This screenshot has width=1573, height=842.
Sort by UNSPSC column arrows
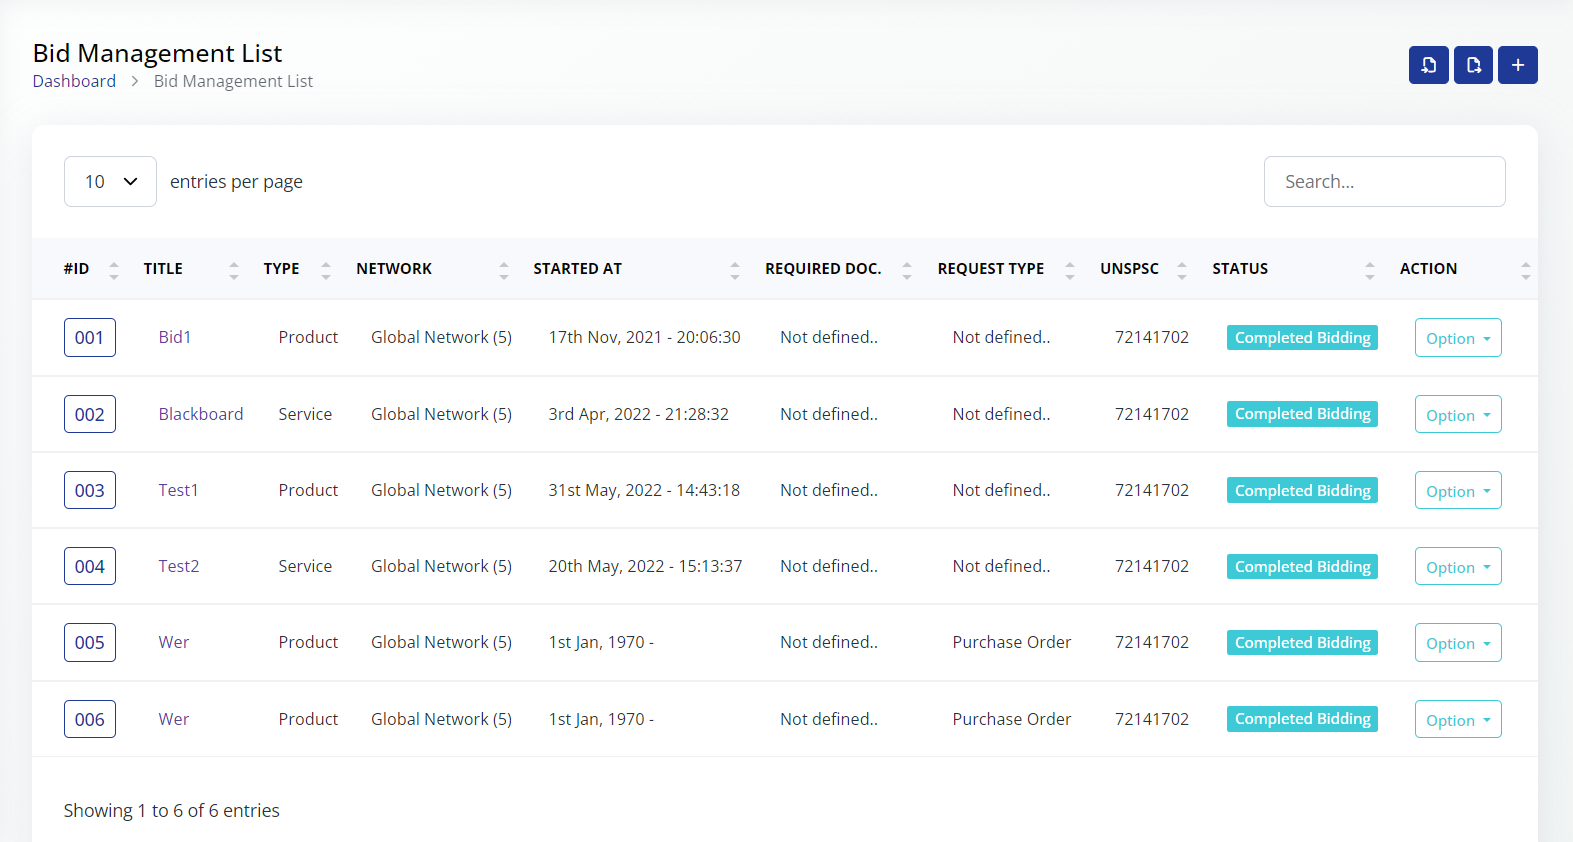click(1181, 269)
